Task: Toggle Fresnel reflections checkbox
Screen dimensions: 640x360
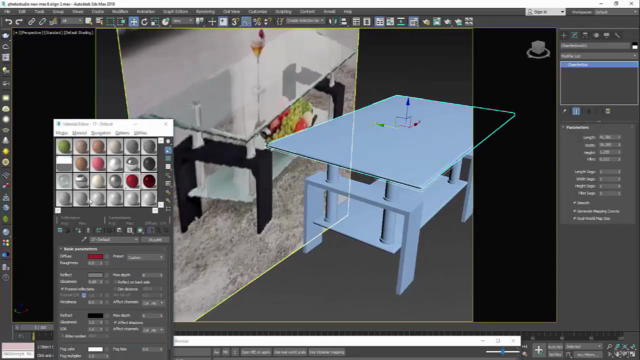Action: click(62, 289)
